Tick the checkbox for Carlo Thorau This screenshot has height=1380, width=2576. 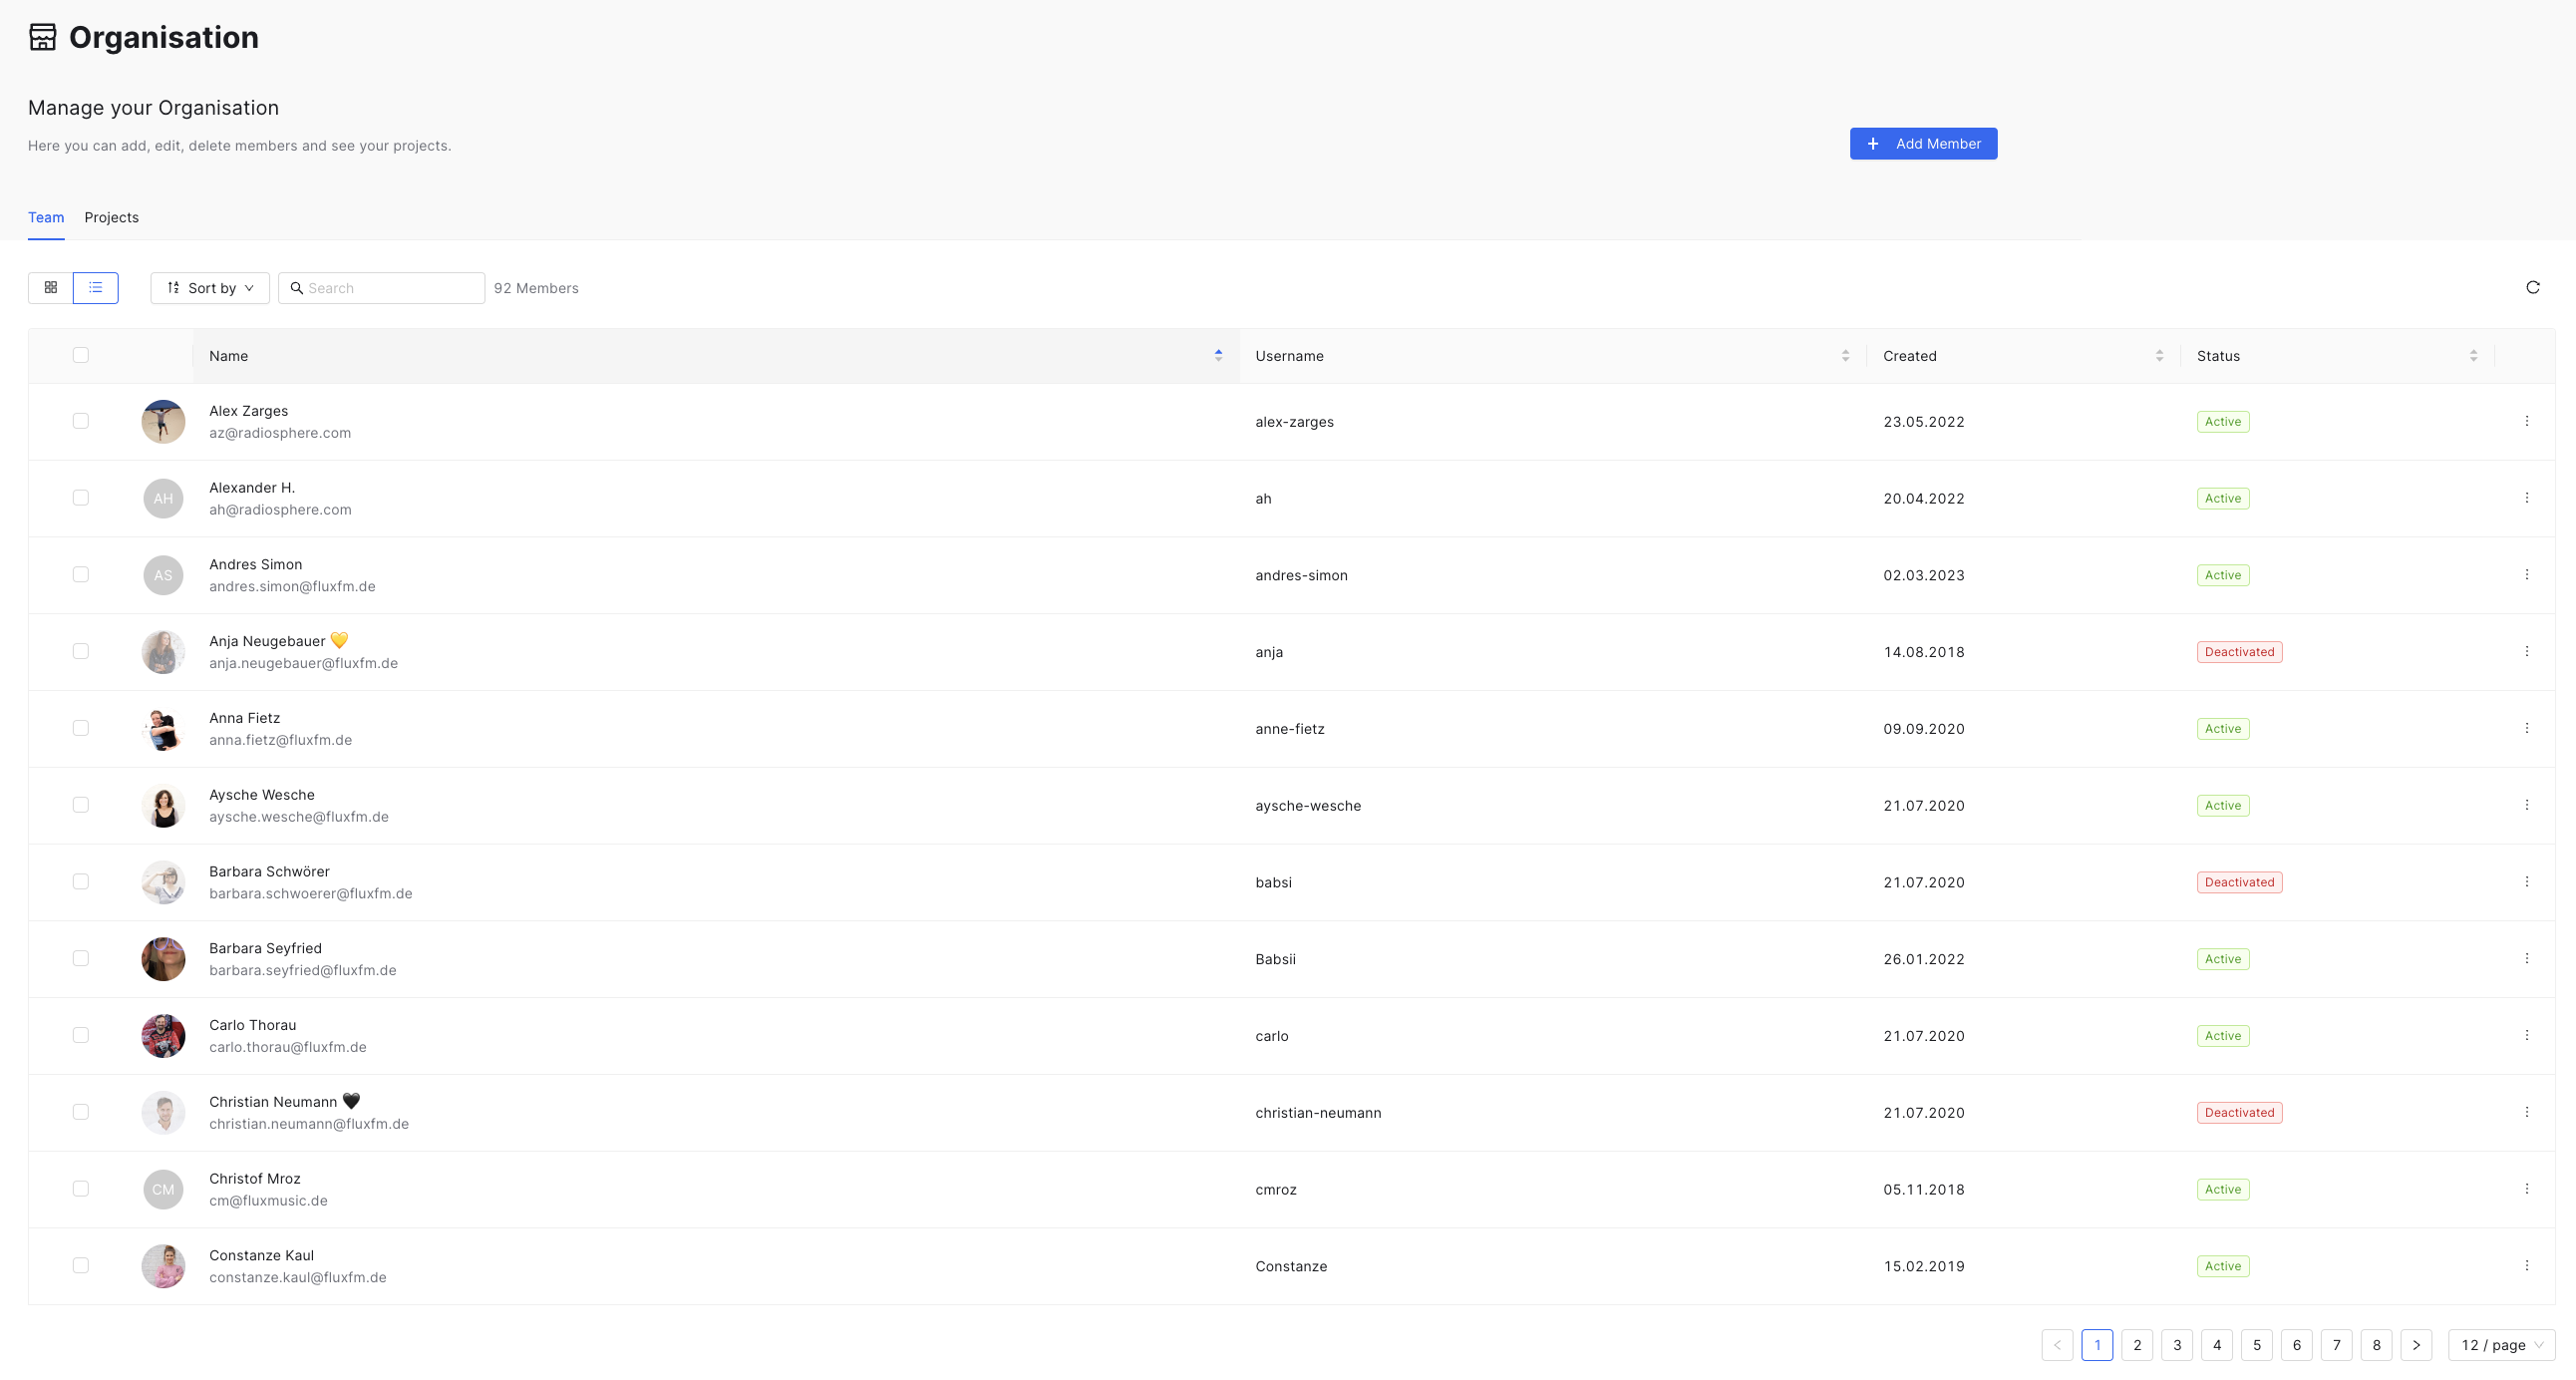[x=81, y=1036]
